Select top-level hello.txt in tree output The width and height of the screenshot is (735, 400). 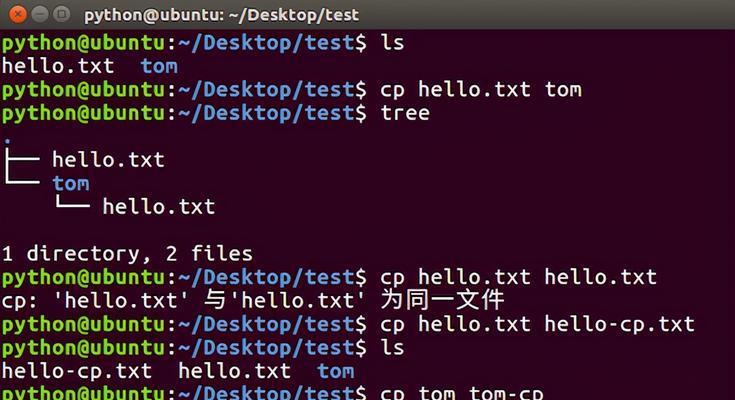108,160
